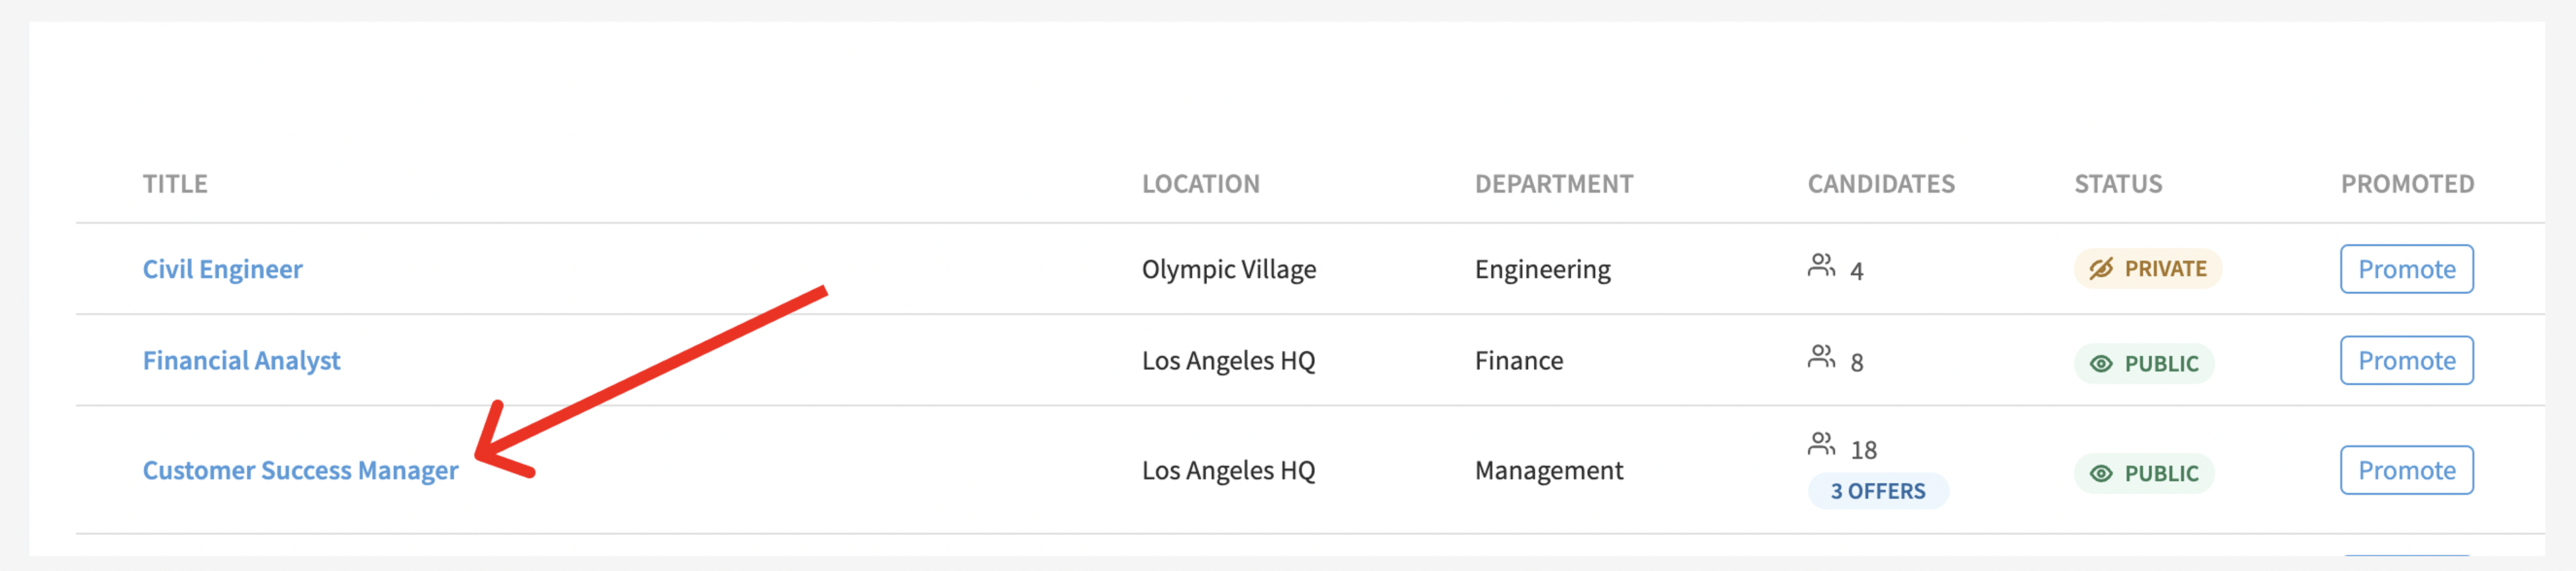Open the Civil Engineer job
This screenshot has width=2576, height=571.
coord(222,269)
